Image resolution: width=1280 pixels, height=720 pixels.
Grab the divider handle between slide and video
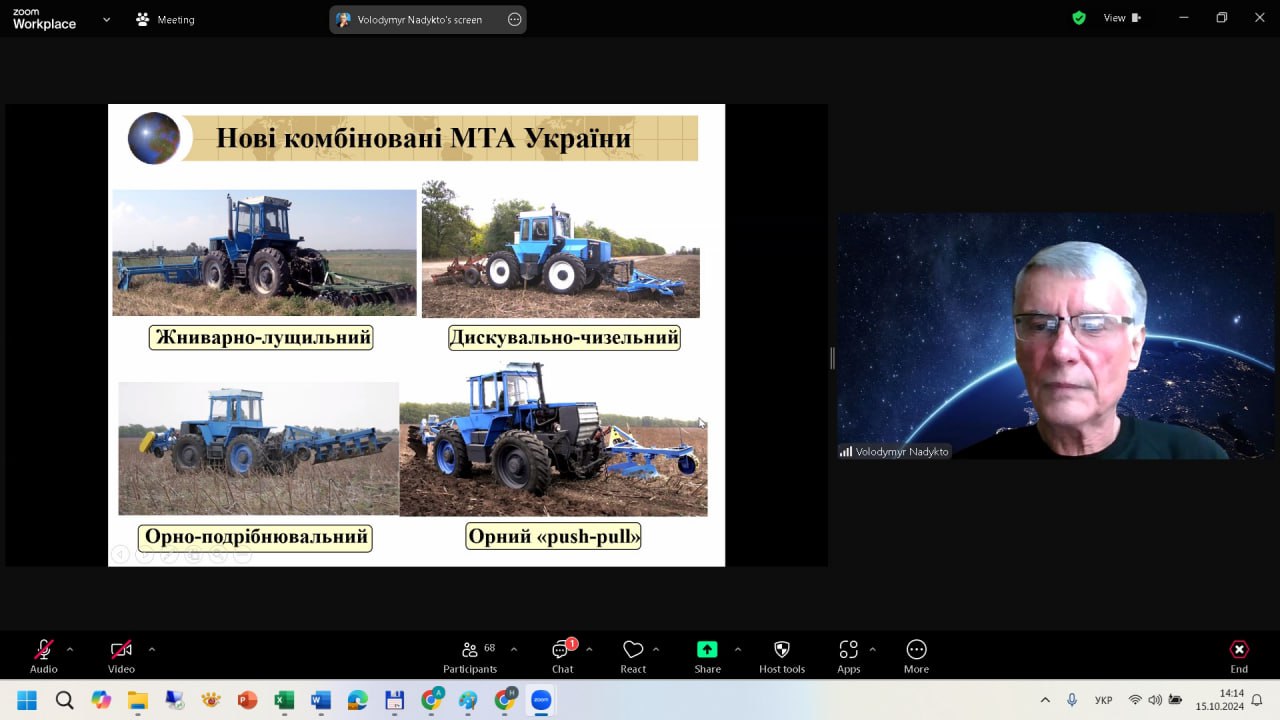click(x=832, y=358)
